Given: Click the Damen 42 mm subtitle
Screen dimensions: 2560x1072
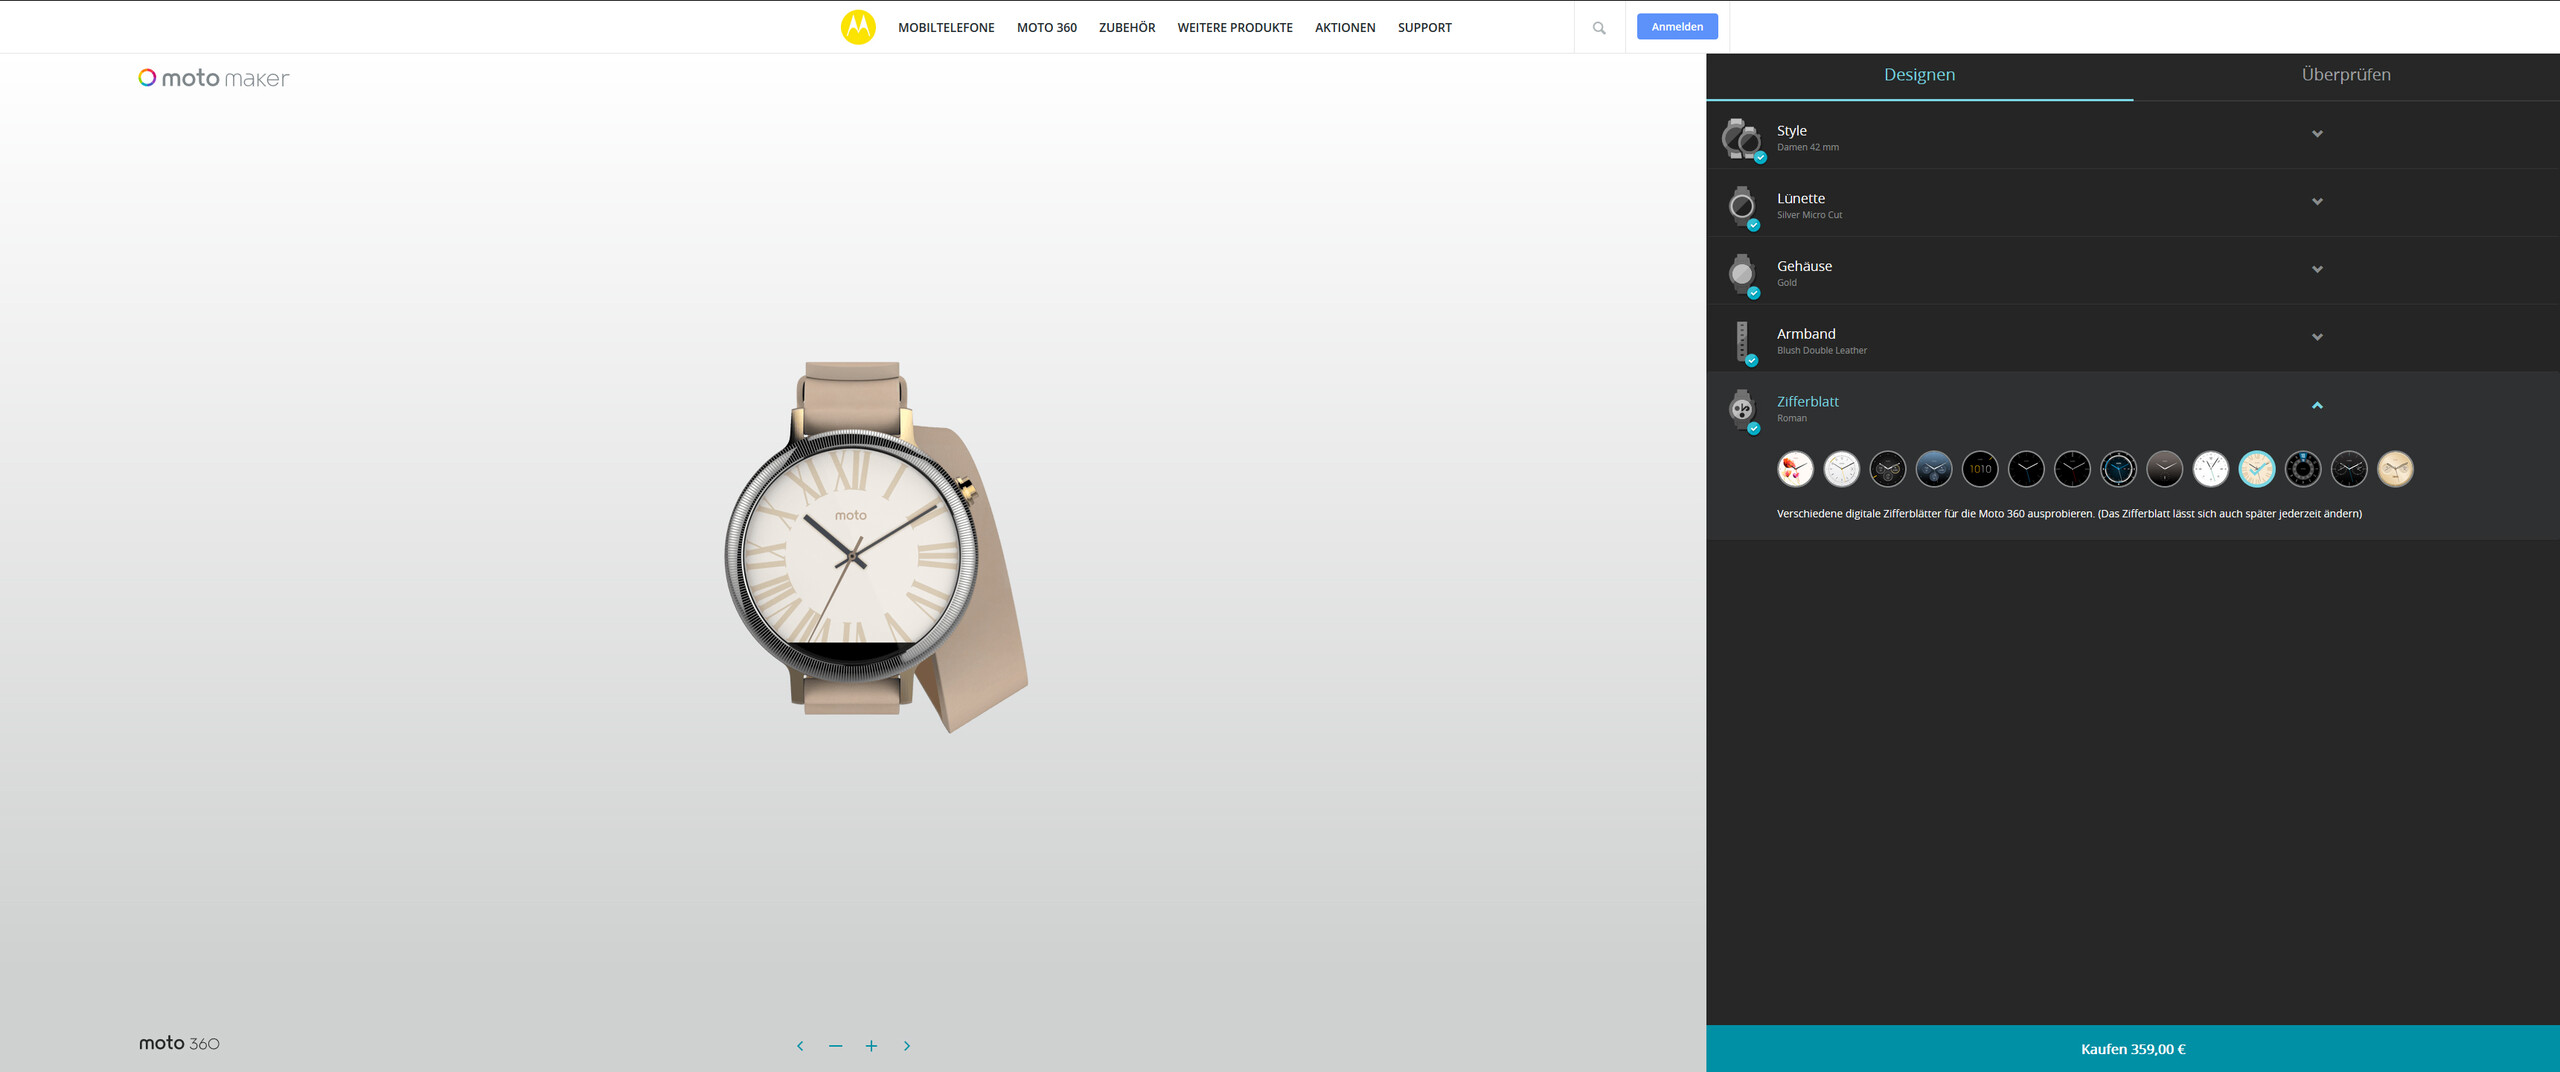Looking at the screenshot, I should (1808, 148).
